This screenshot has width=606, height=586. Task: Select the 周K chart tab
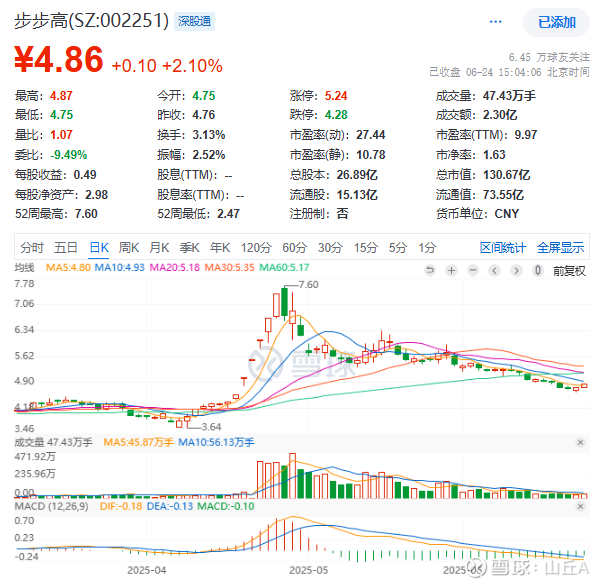click(x=129, y=247)
